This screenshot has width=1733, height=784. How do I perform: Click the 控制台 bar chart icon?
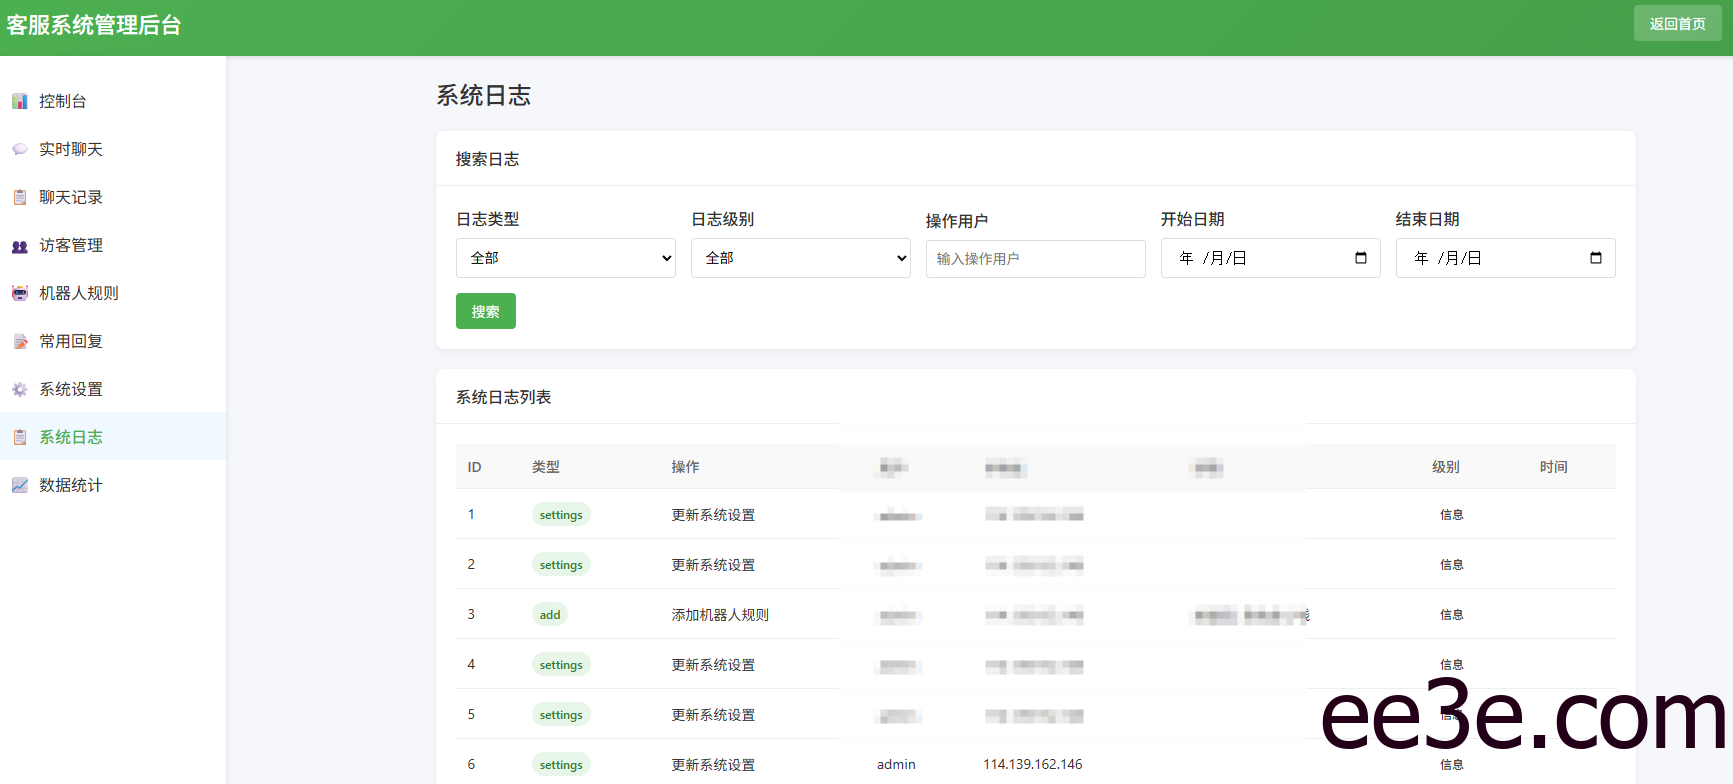(20, 101)
